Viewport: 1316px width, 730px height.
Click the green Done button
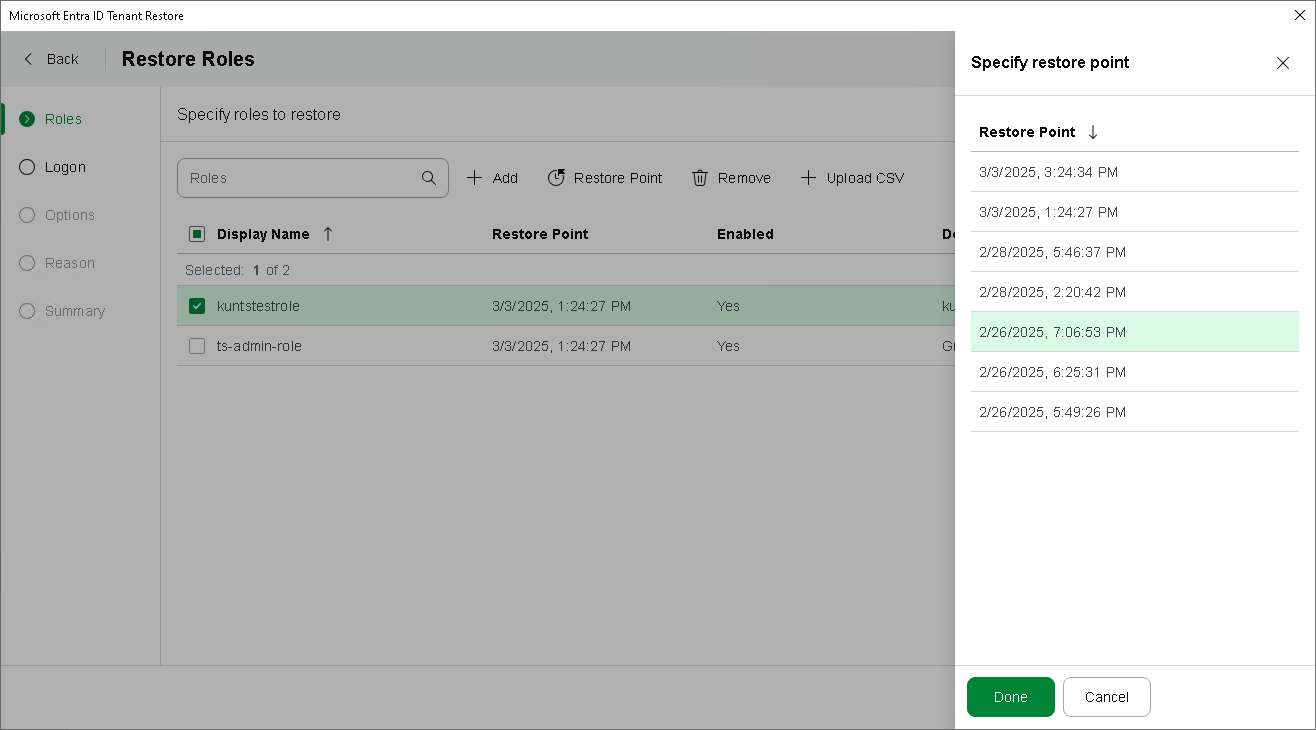1010,697
